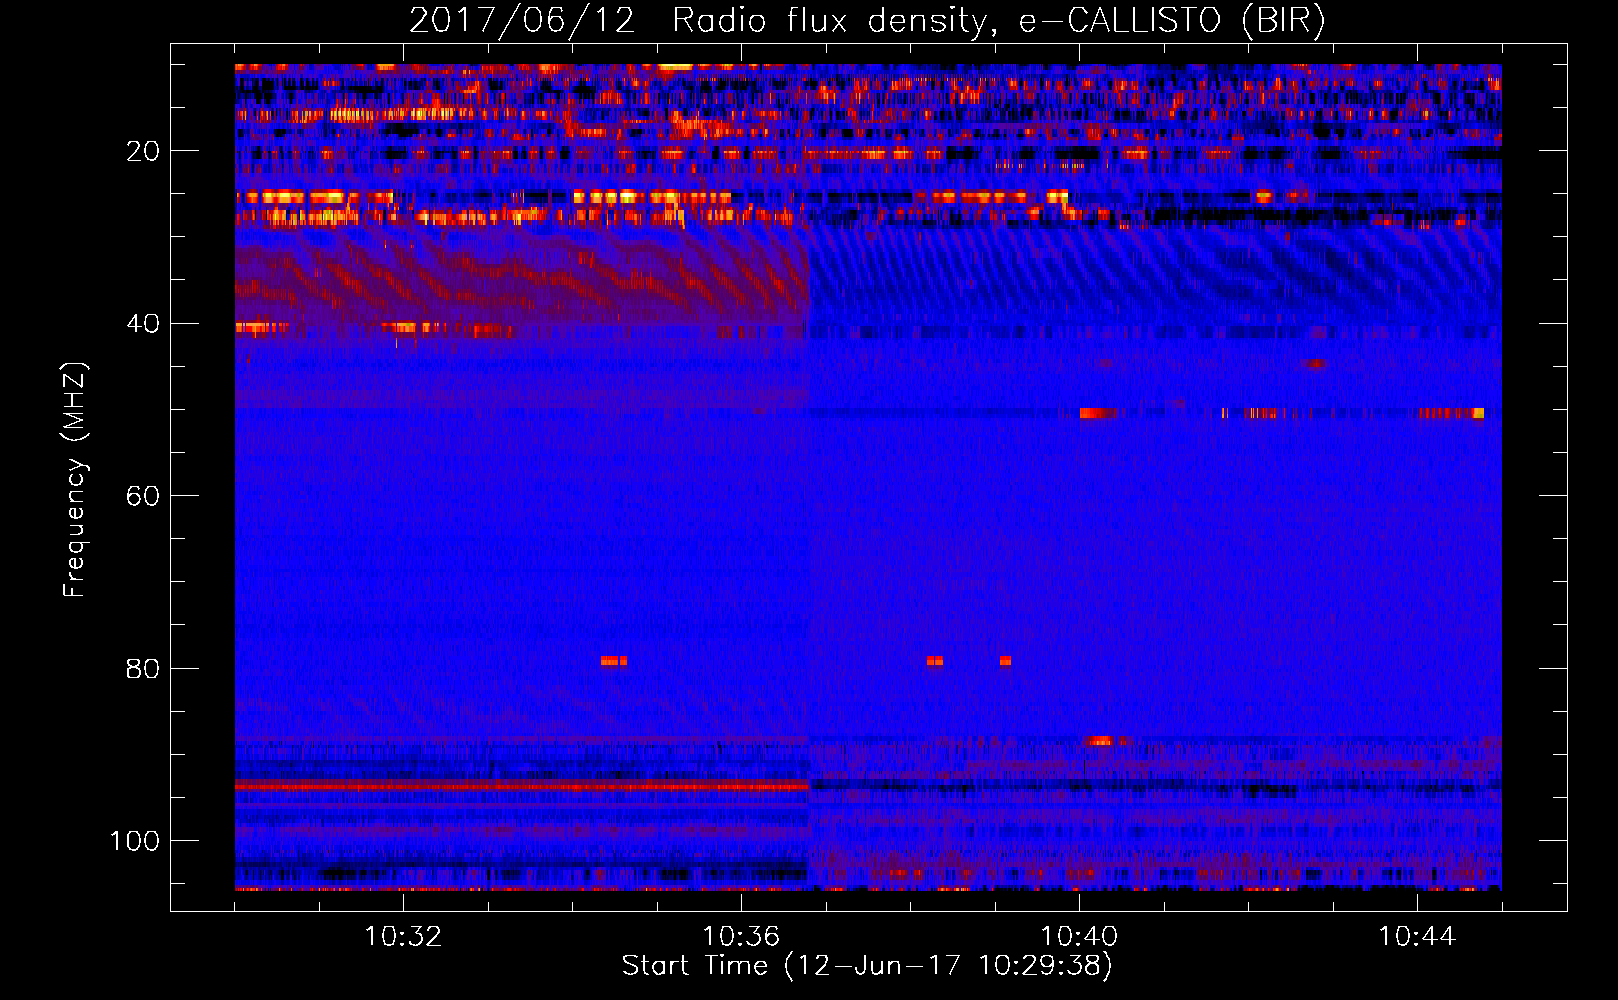This screenshot has height=1000, width=1618.
Task: Select the '60' frequency tick label
Action: 143,496
